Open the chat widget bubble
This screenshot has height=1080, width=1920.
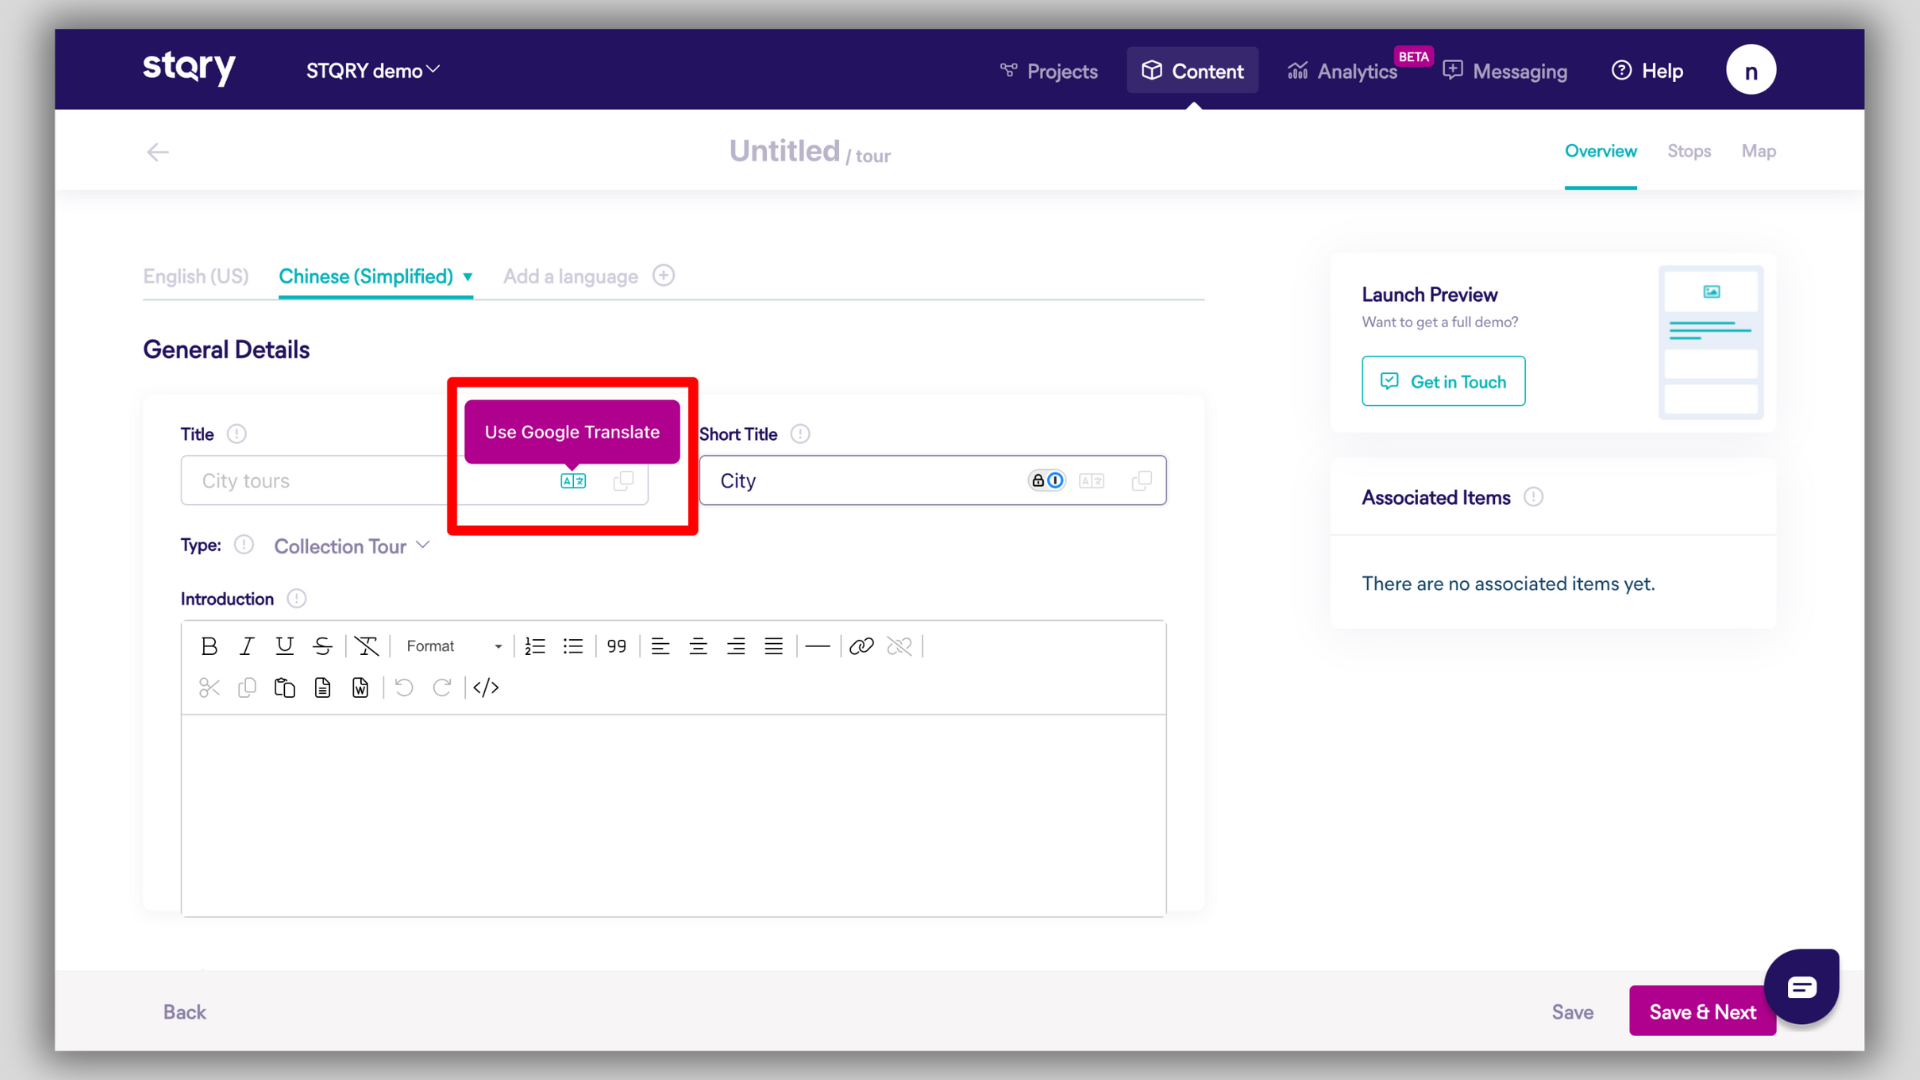pos(1801,987)
